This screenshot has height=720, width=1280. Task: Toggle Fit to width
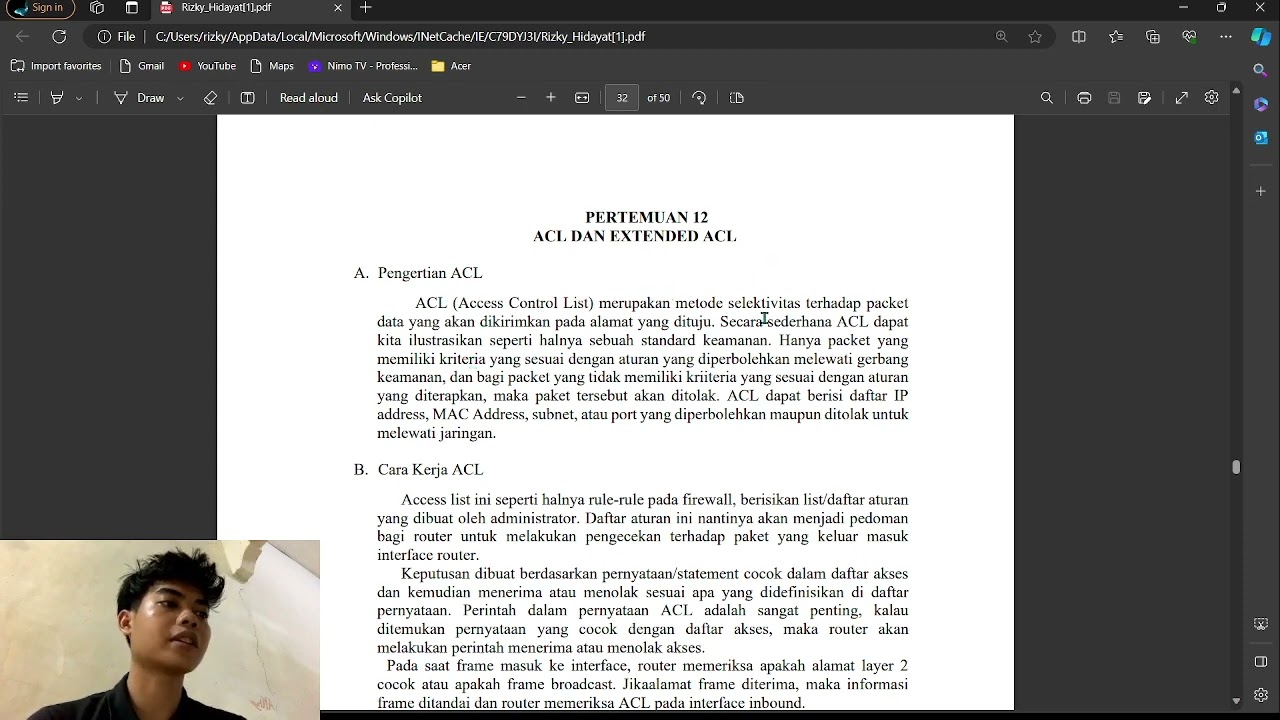point(582,98)
